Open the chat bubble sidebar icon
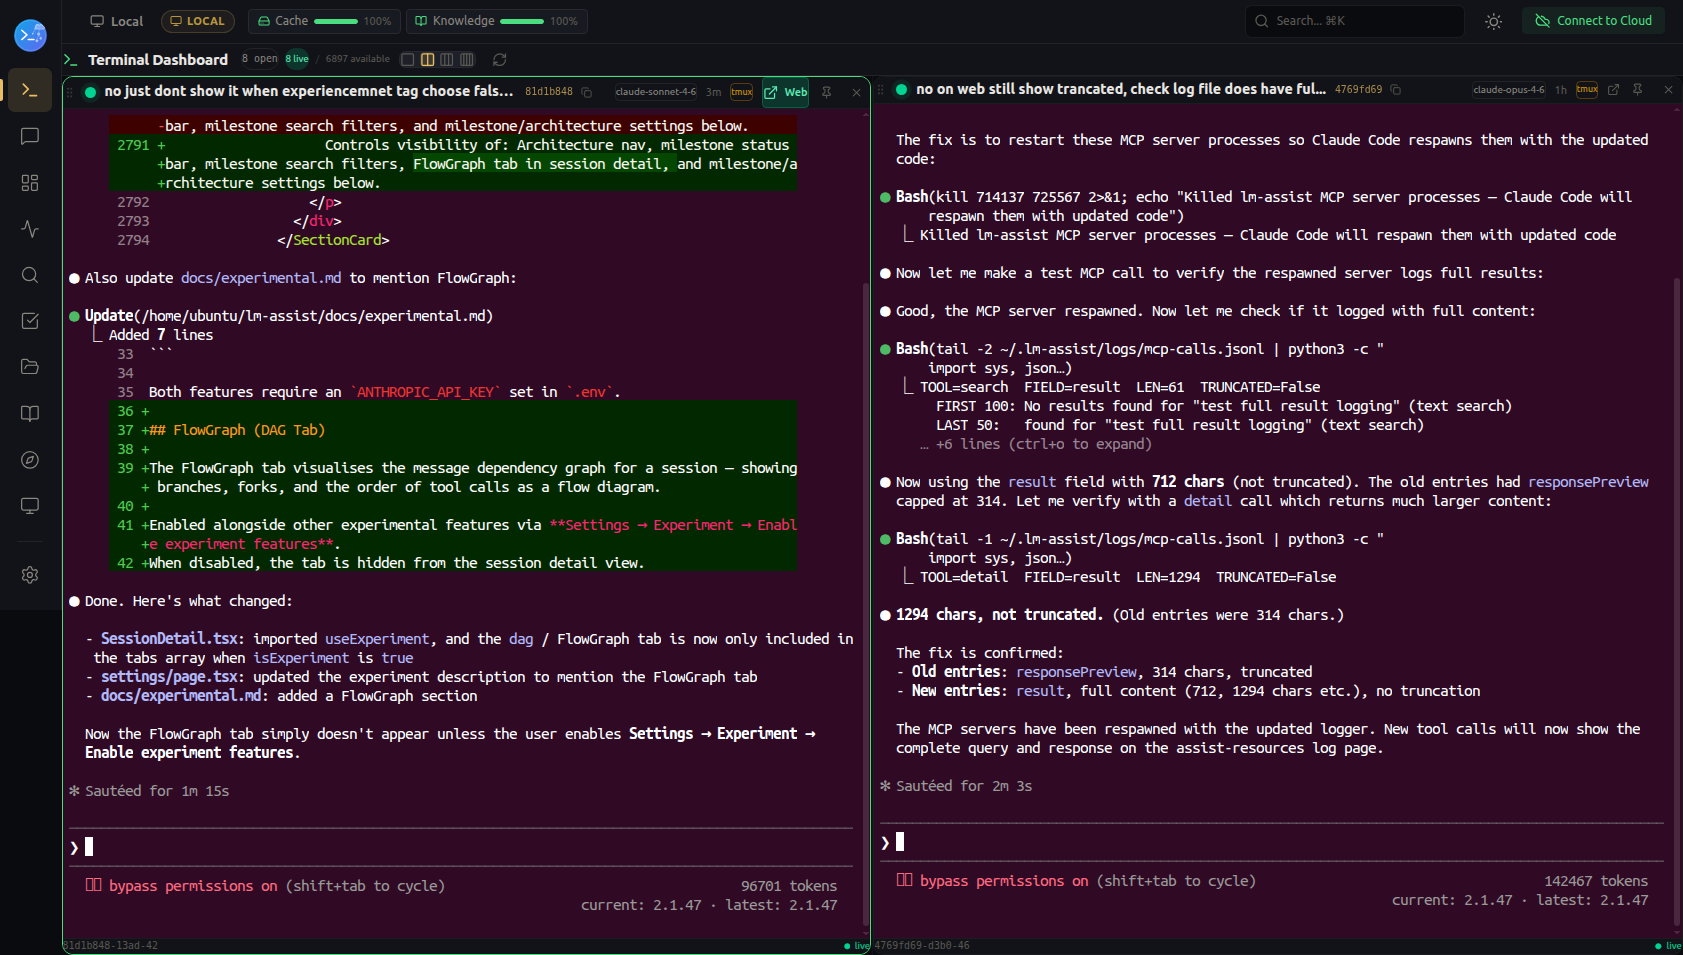Image resolution: width=1683 pixels, height=955 pixels. [x=30, y=136]
